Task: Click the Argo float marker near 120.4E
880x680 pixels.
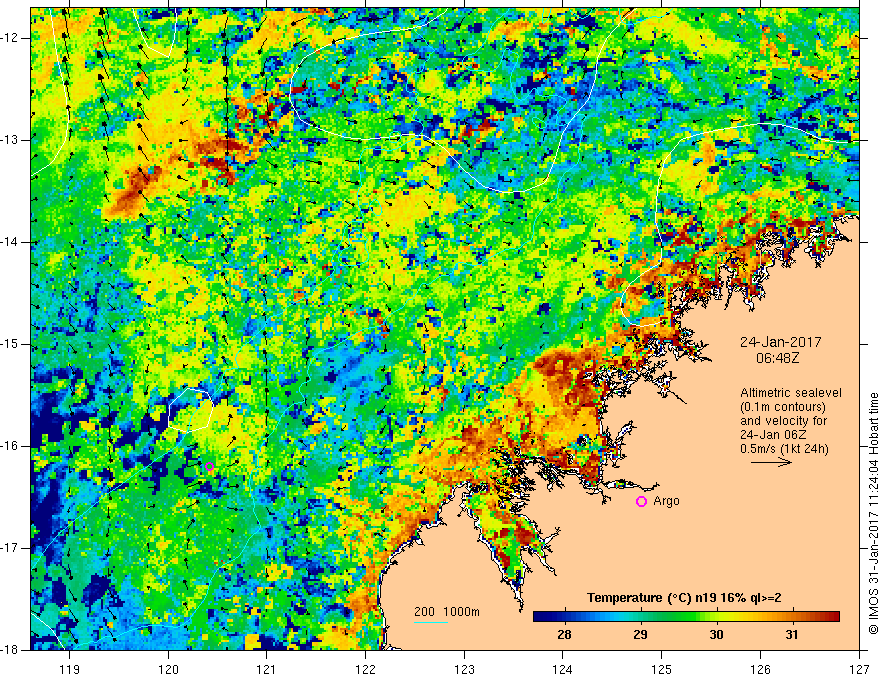Action: [209, 466]
